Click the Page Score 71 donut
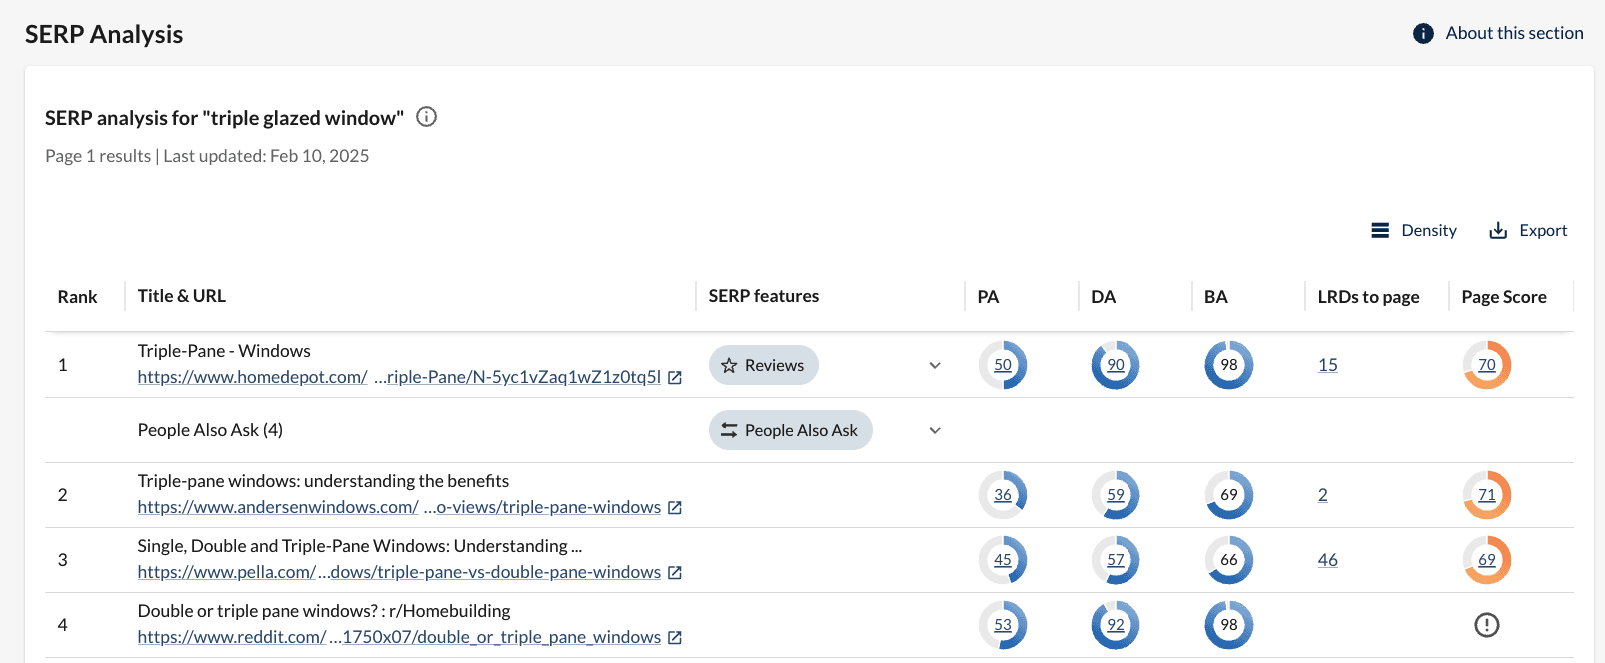 coord(1486,495)
